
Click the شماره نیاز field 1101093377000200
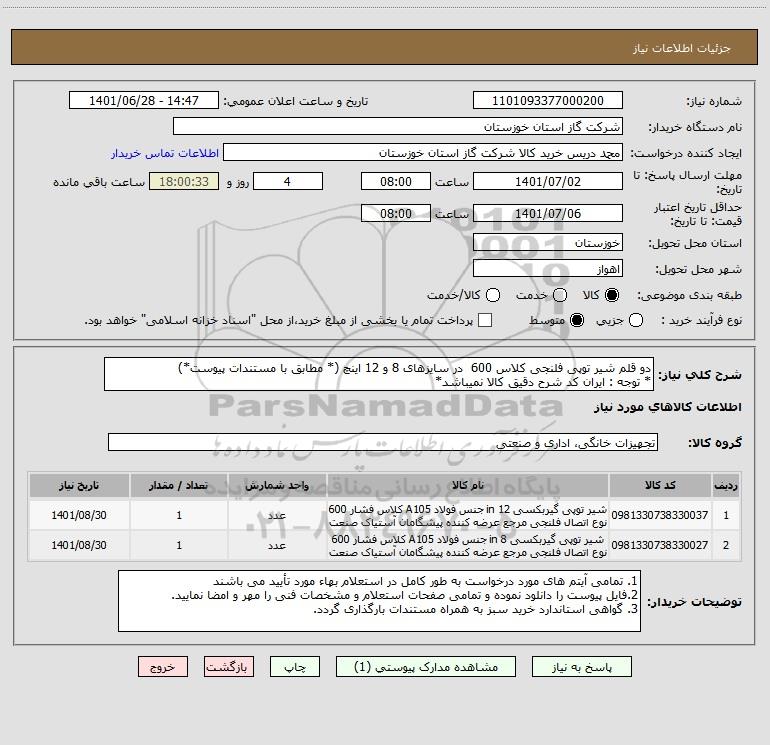click(548, 100)
